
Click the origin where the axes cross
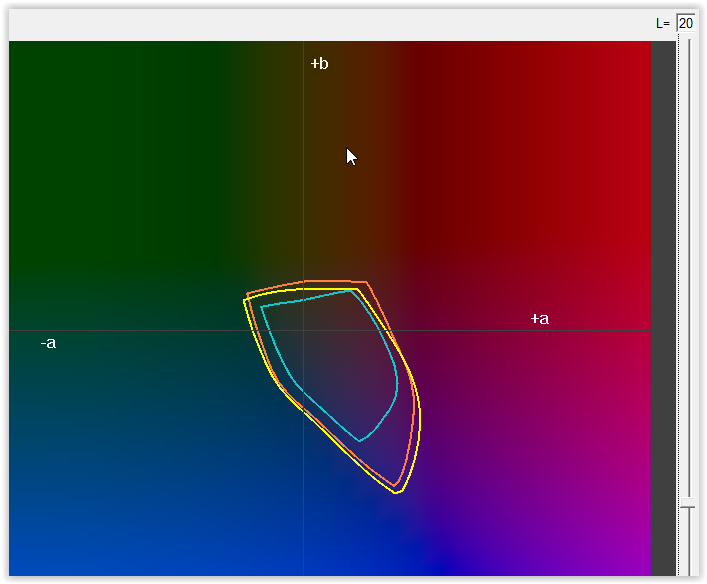[303, 330]
